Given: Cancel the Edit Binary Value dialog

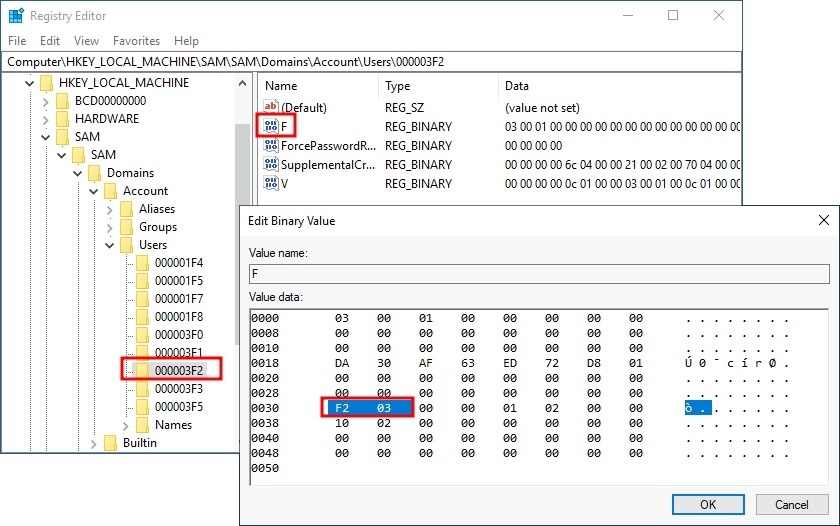Looking at the screenshot, I should [792, 504].
